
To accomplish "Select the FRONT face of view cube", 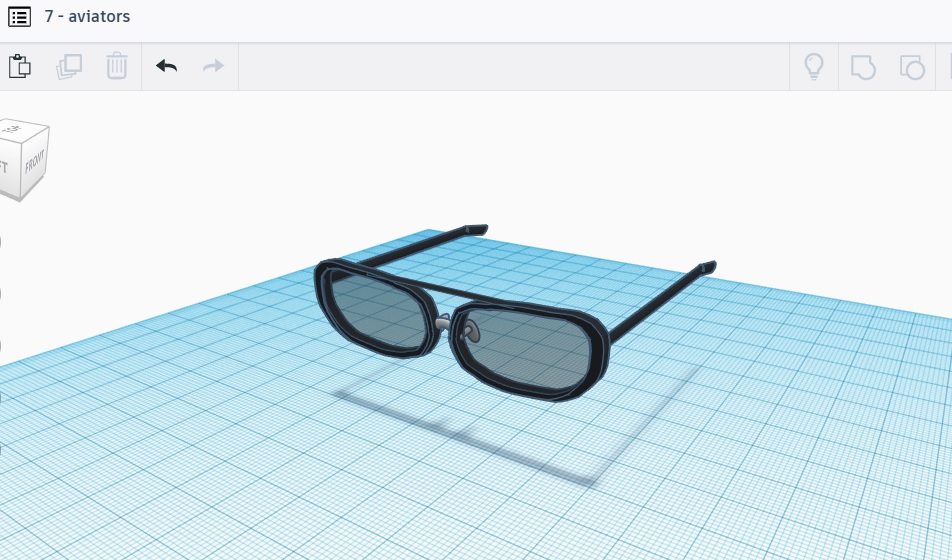I will pos(34,162).
